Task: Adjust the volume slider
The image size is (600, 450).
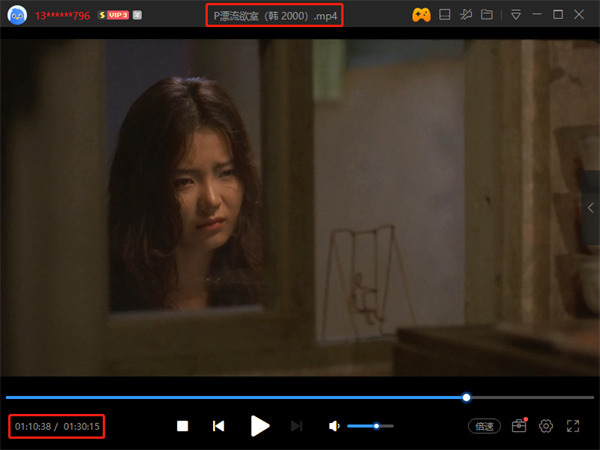Action: pos(370,426)
